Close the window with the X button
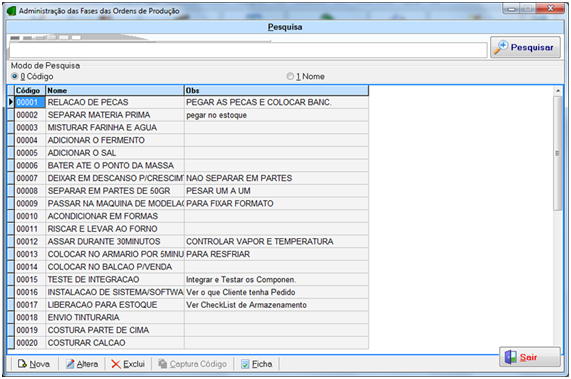This screenshot has width=571, height=379. pos(550,8)
